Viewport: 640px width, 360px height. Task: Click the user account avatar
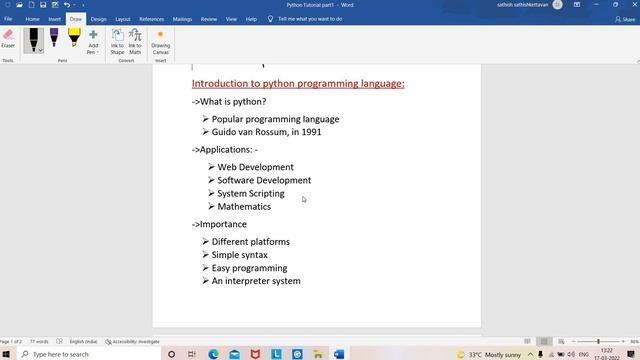[557, 5]
